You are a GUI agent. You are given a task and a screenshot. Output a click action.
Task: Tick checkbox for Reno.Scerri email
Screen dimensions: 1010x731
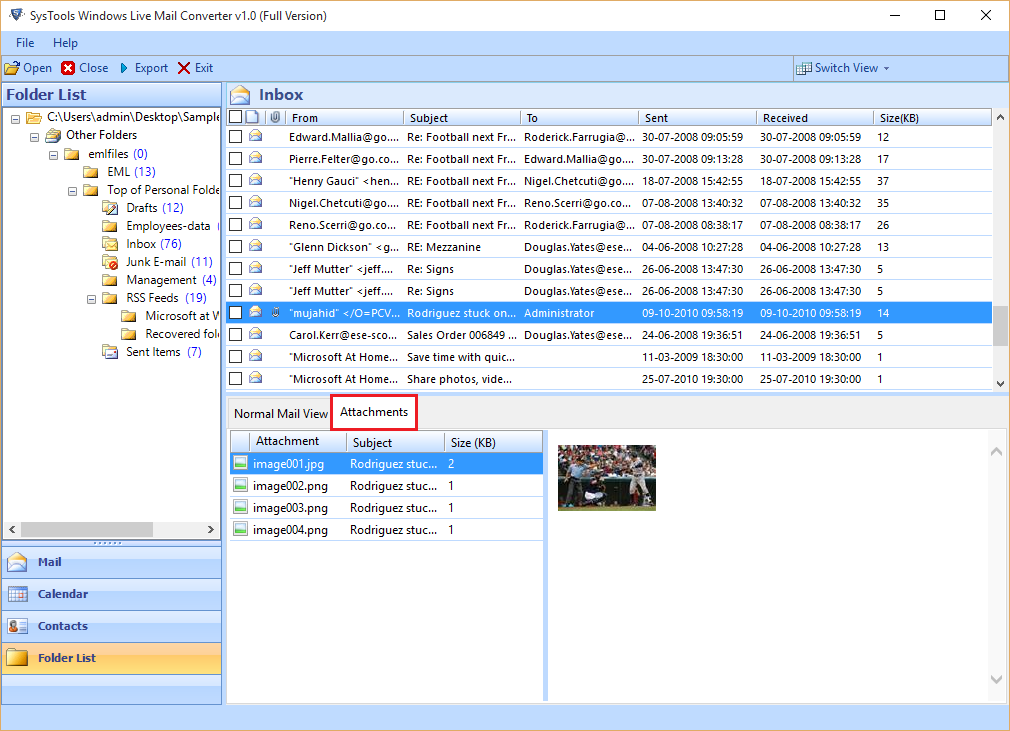coord(236,224)
